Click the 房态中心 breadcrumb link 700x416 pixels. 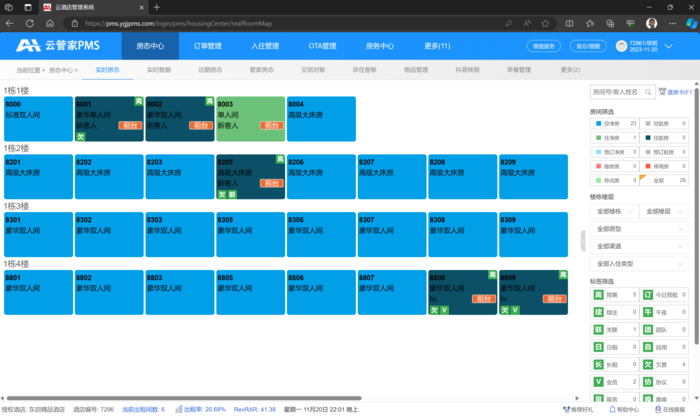tap(61, 70)
